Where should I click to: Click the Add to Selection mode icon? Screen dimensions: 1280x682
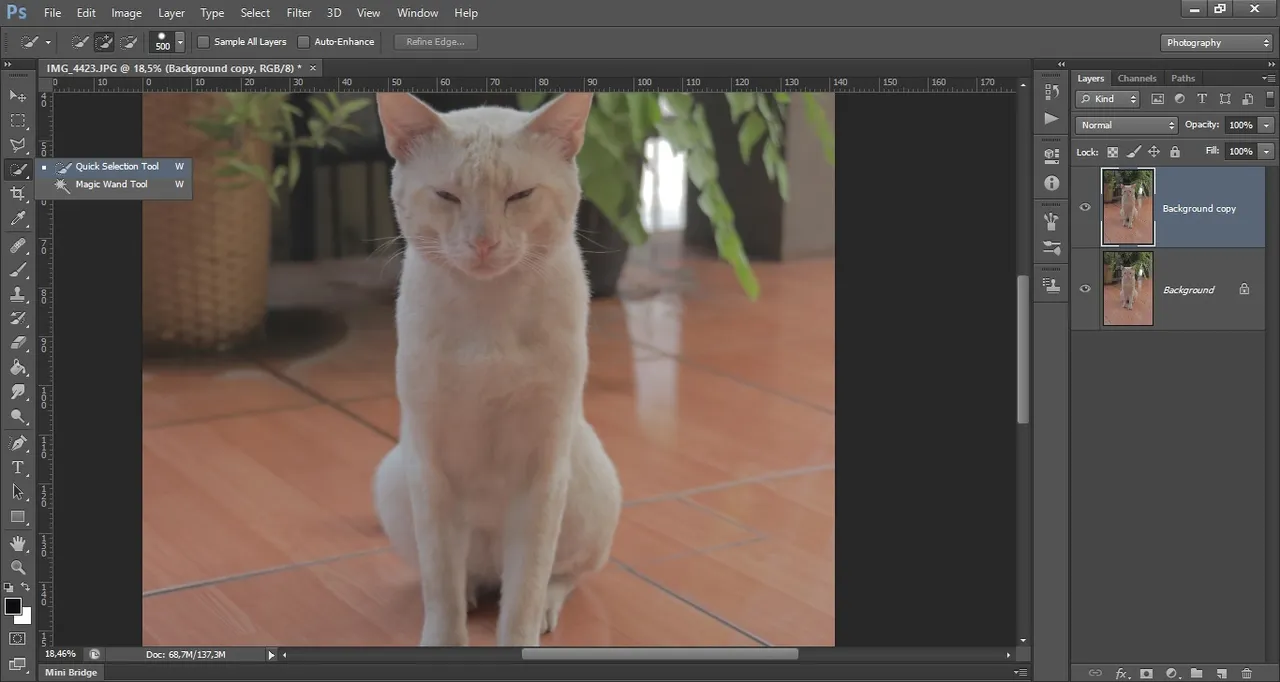pyautogui.click(x=104, y=42)
